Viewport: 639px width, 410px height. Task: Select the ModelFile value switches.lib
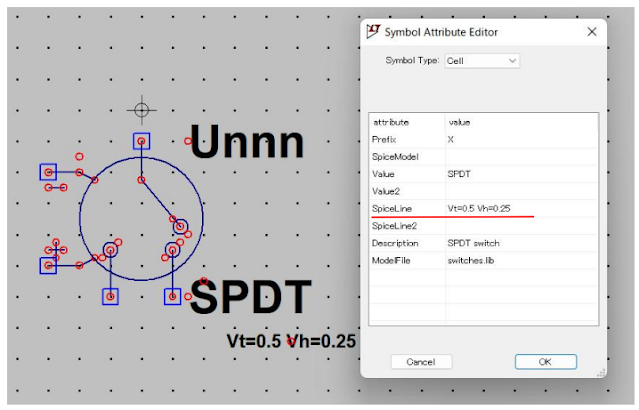pyautogui.click(x=521, y=260)
